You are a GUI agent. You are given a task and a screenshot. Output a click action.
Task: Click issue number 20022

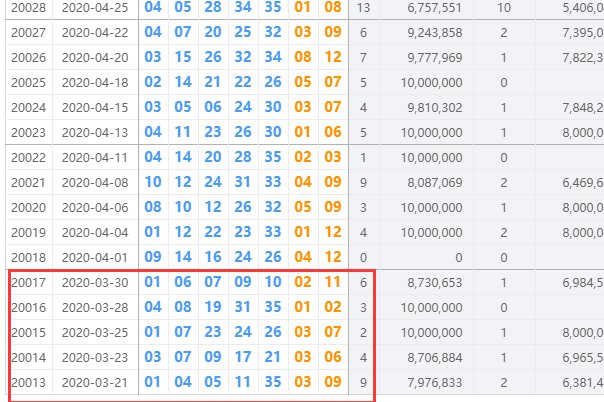[x=27, y=157]
